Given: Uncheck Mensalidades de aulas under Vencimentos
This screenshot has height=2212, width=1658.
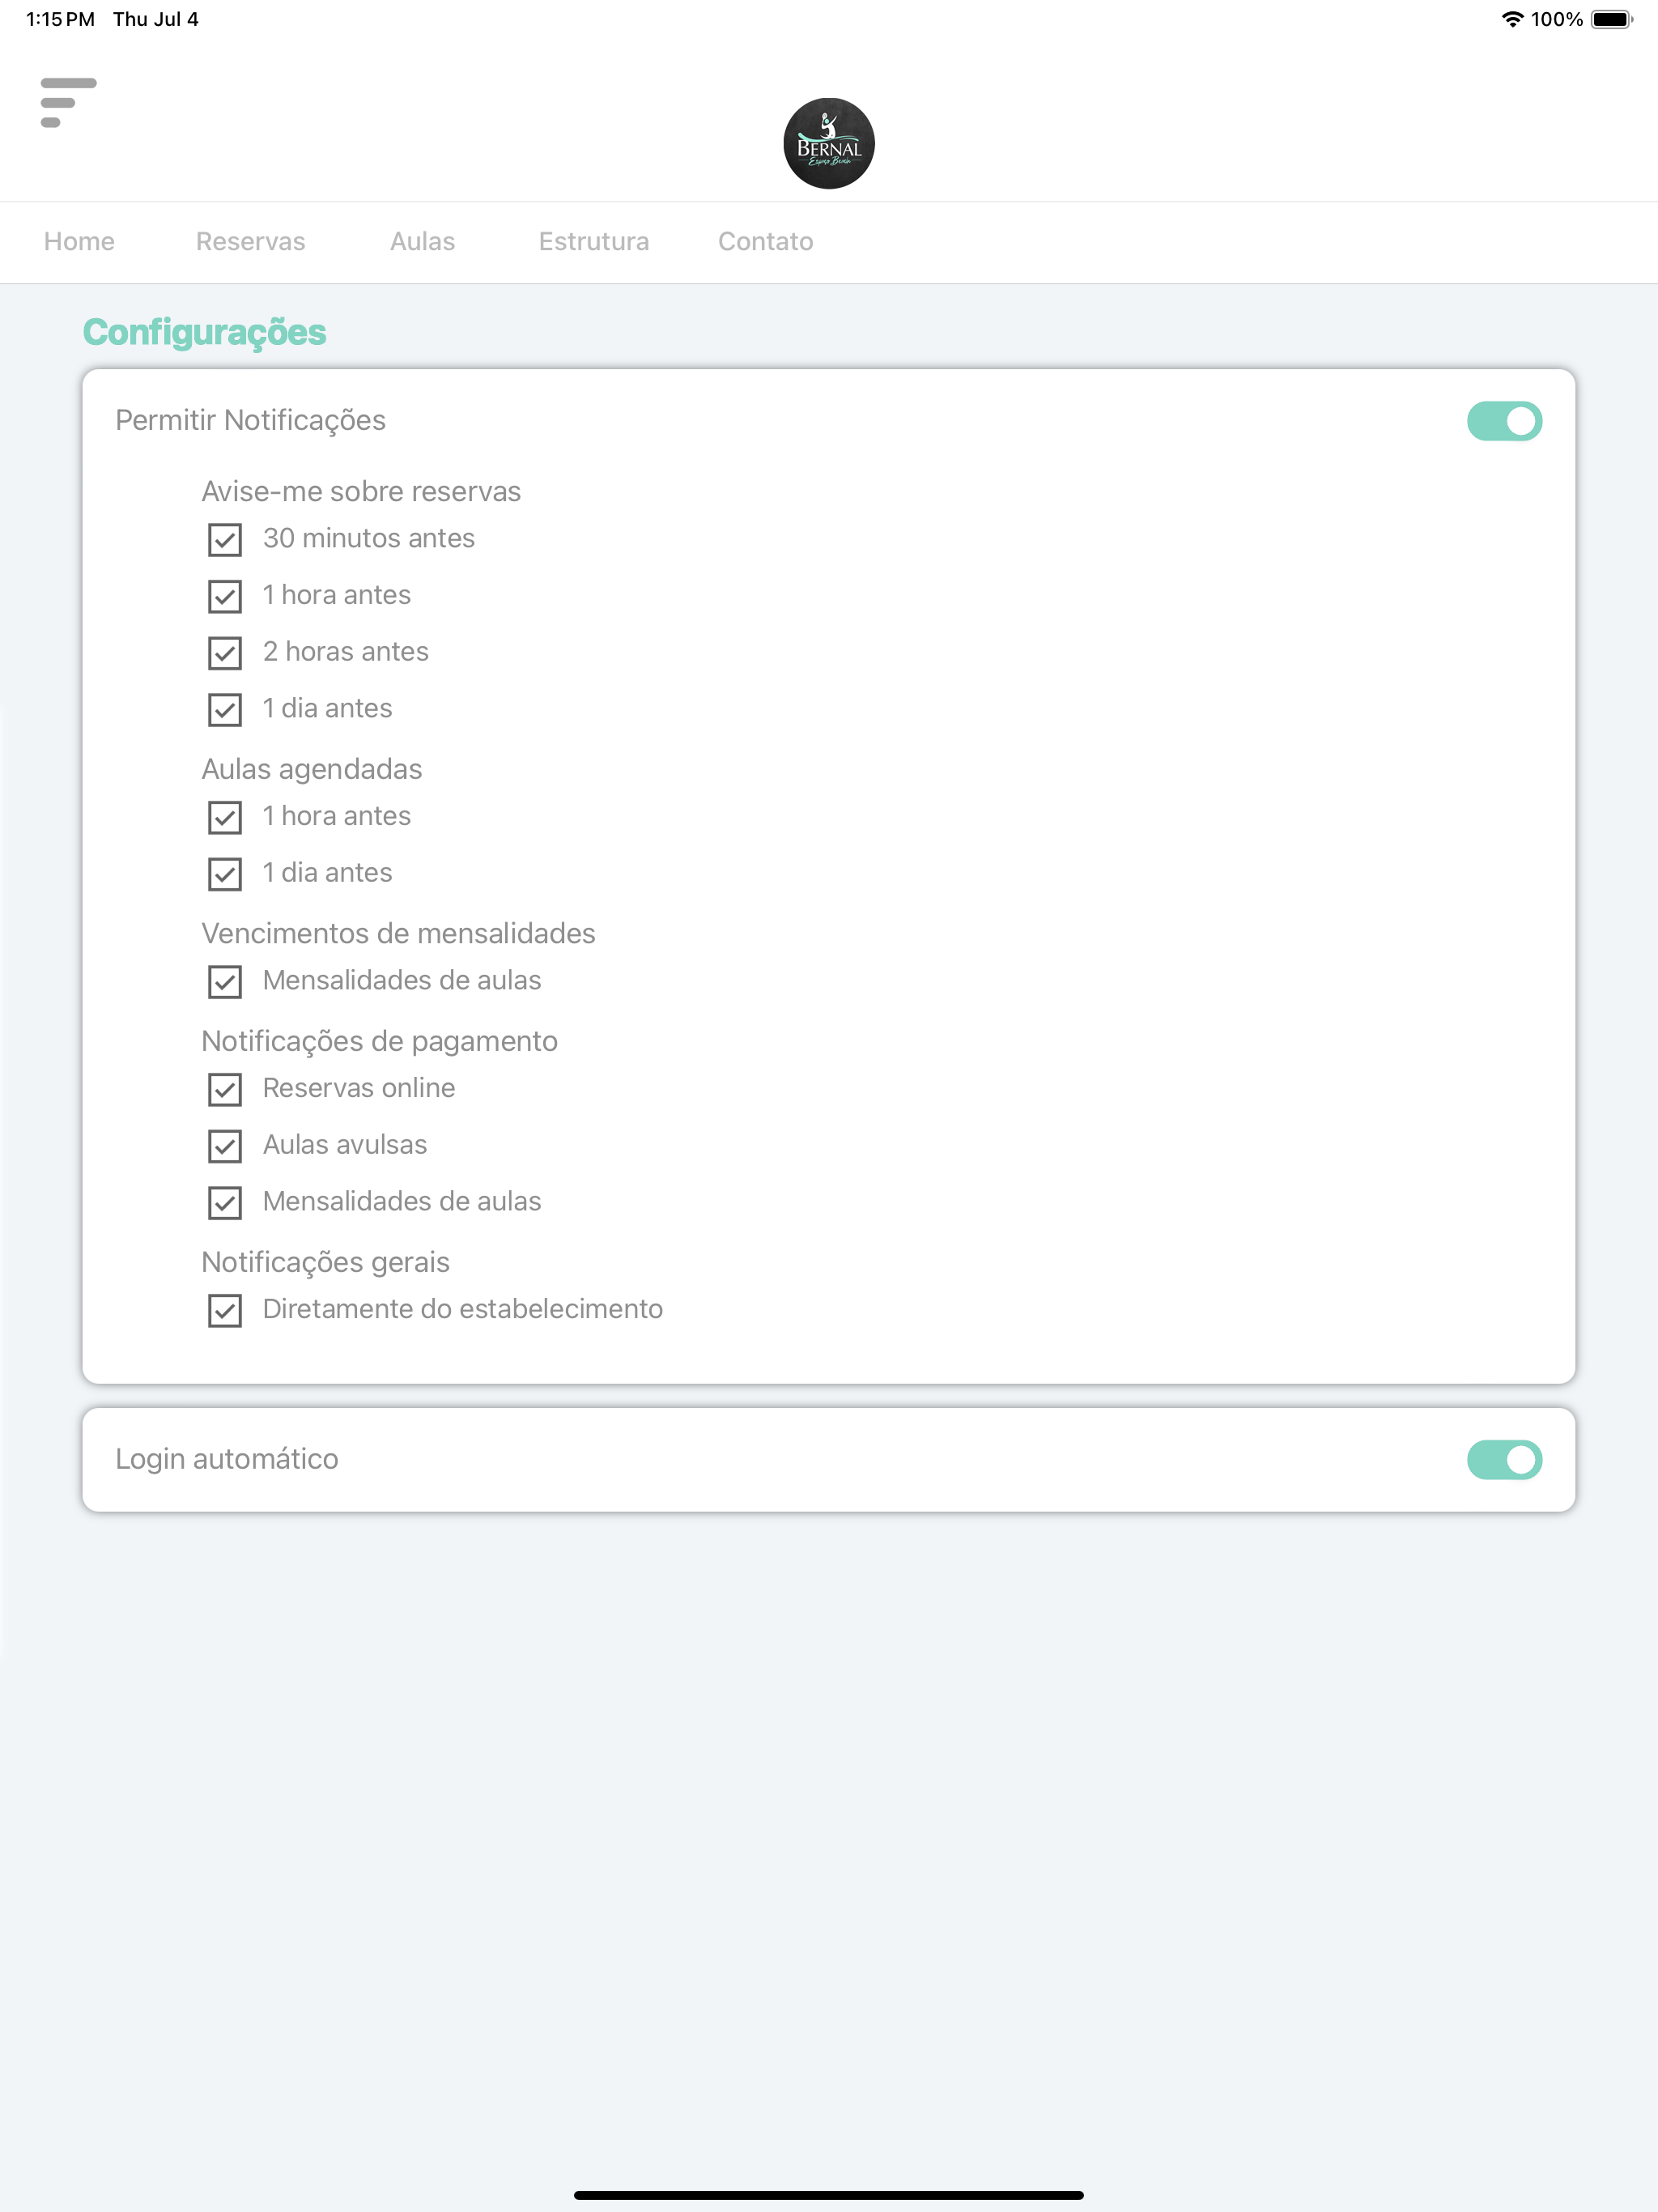Looking at the screenshot, I should tap(225, 982).
